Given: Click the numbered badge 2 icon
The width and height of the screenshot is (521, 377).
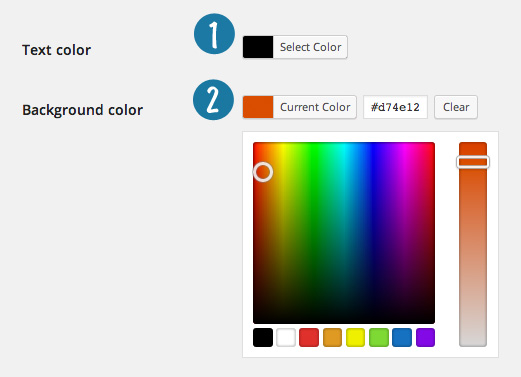Looking at the screenshot, I should [213, 100].
